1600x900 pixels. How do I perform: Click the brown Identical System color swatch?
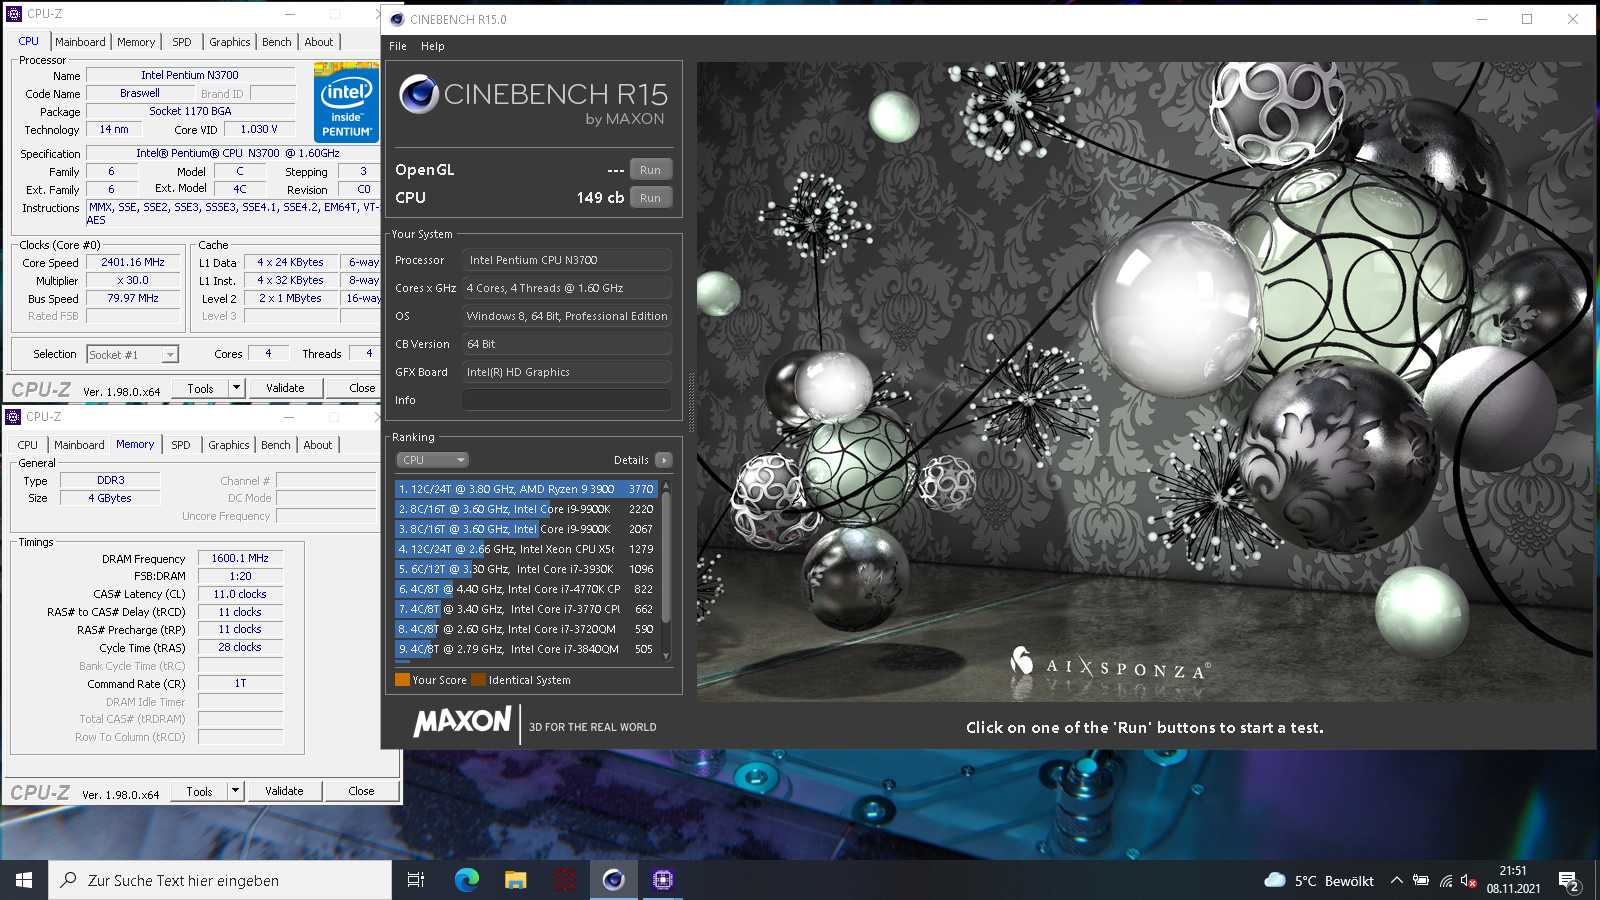coord(479,680)
